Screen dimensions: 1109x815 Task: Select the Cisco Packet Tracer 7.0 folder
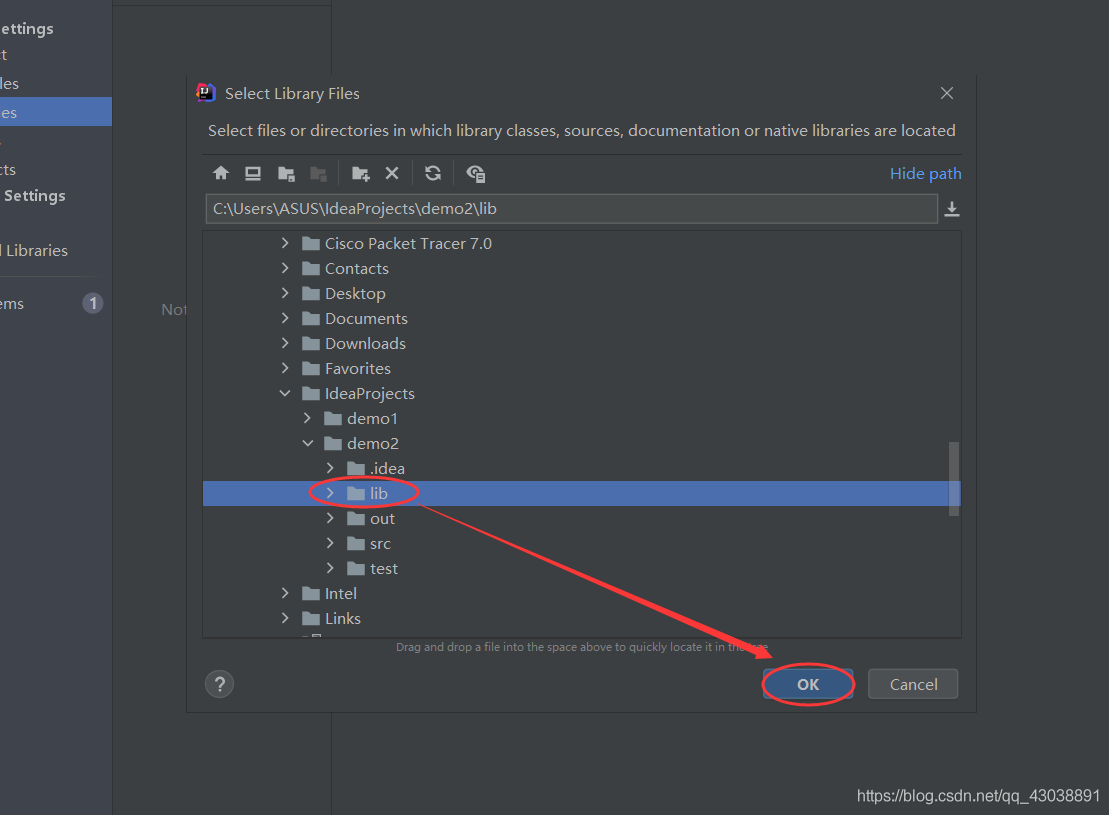tap(408, 243)
